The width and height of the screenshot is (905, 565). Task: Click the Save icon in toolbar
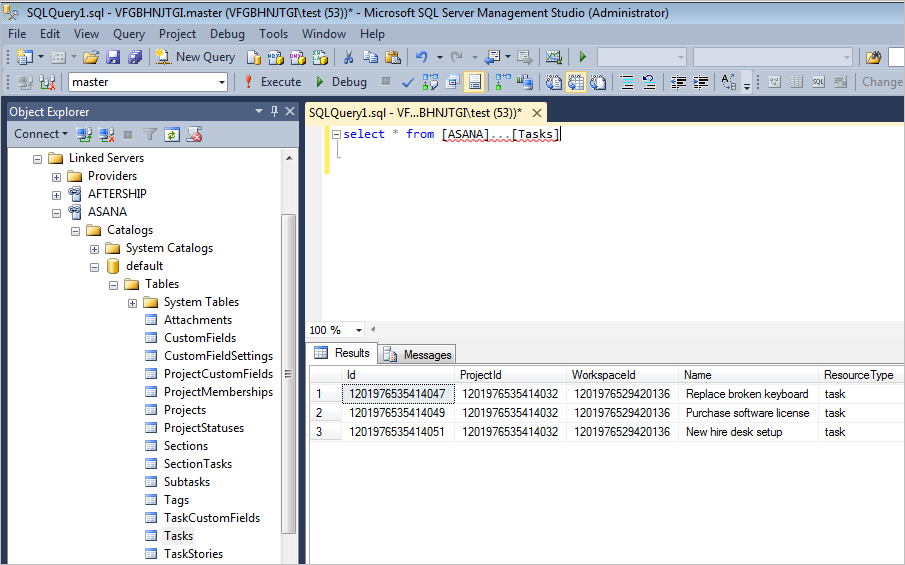pos(113,57)
